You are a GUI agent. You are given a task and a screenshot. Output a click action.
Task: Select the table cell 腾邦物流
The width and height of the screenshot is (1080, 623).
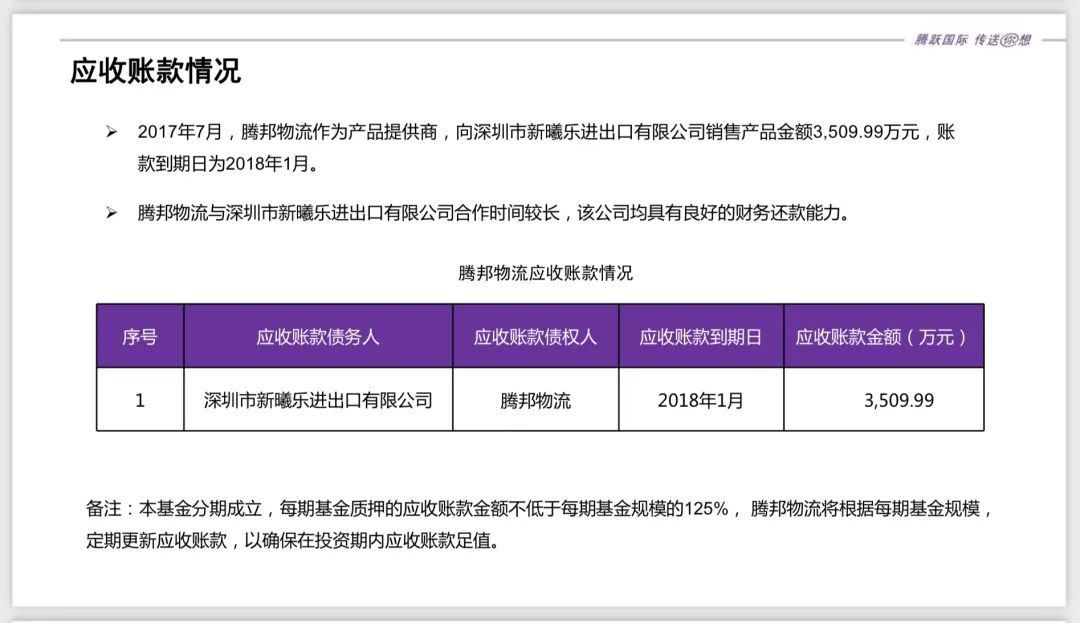[535, 399]
